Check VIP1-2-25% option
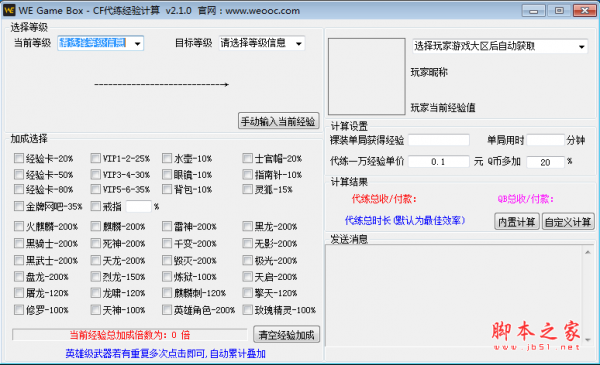 96,158
